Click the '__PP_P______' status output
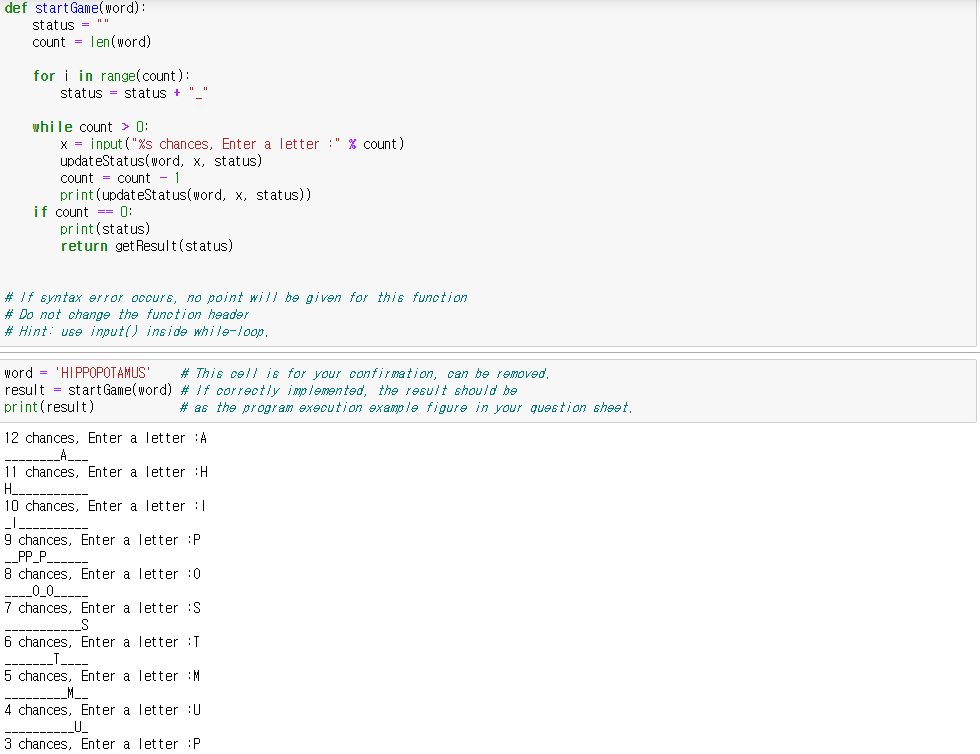The image size is (980, 754). 46,557
